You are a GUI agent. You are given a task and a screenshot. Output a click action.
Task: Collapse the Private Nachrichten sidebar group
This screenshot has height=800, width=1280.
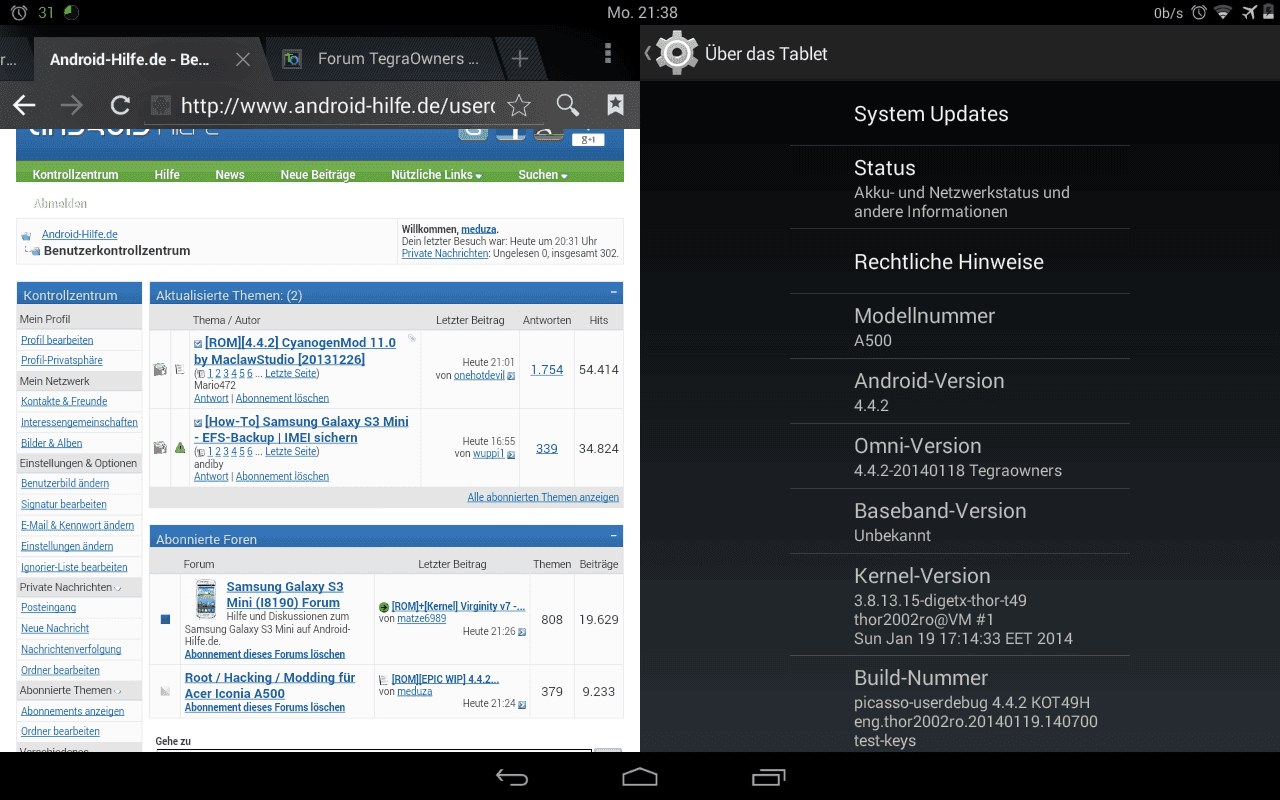tap(119, 588)
